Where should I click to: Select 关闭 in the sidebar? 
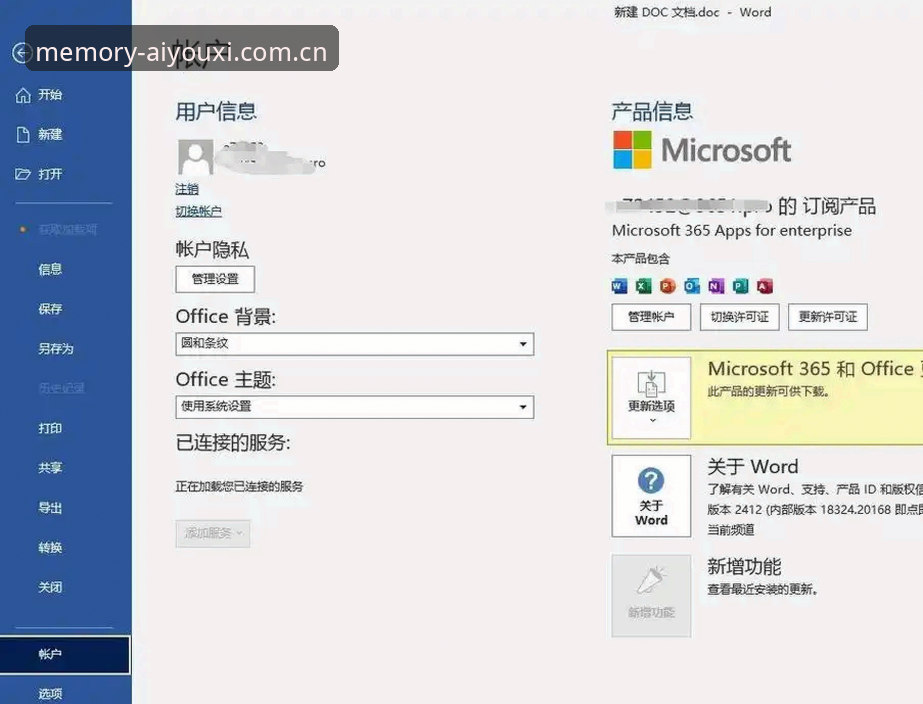point(50,587)
